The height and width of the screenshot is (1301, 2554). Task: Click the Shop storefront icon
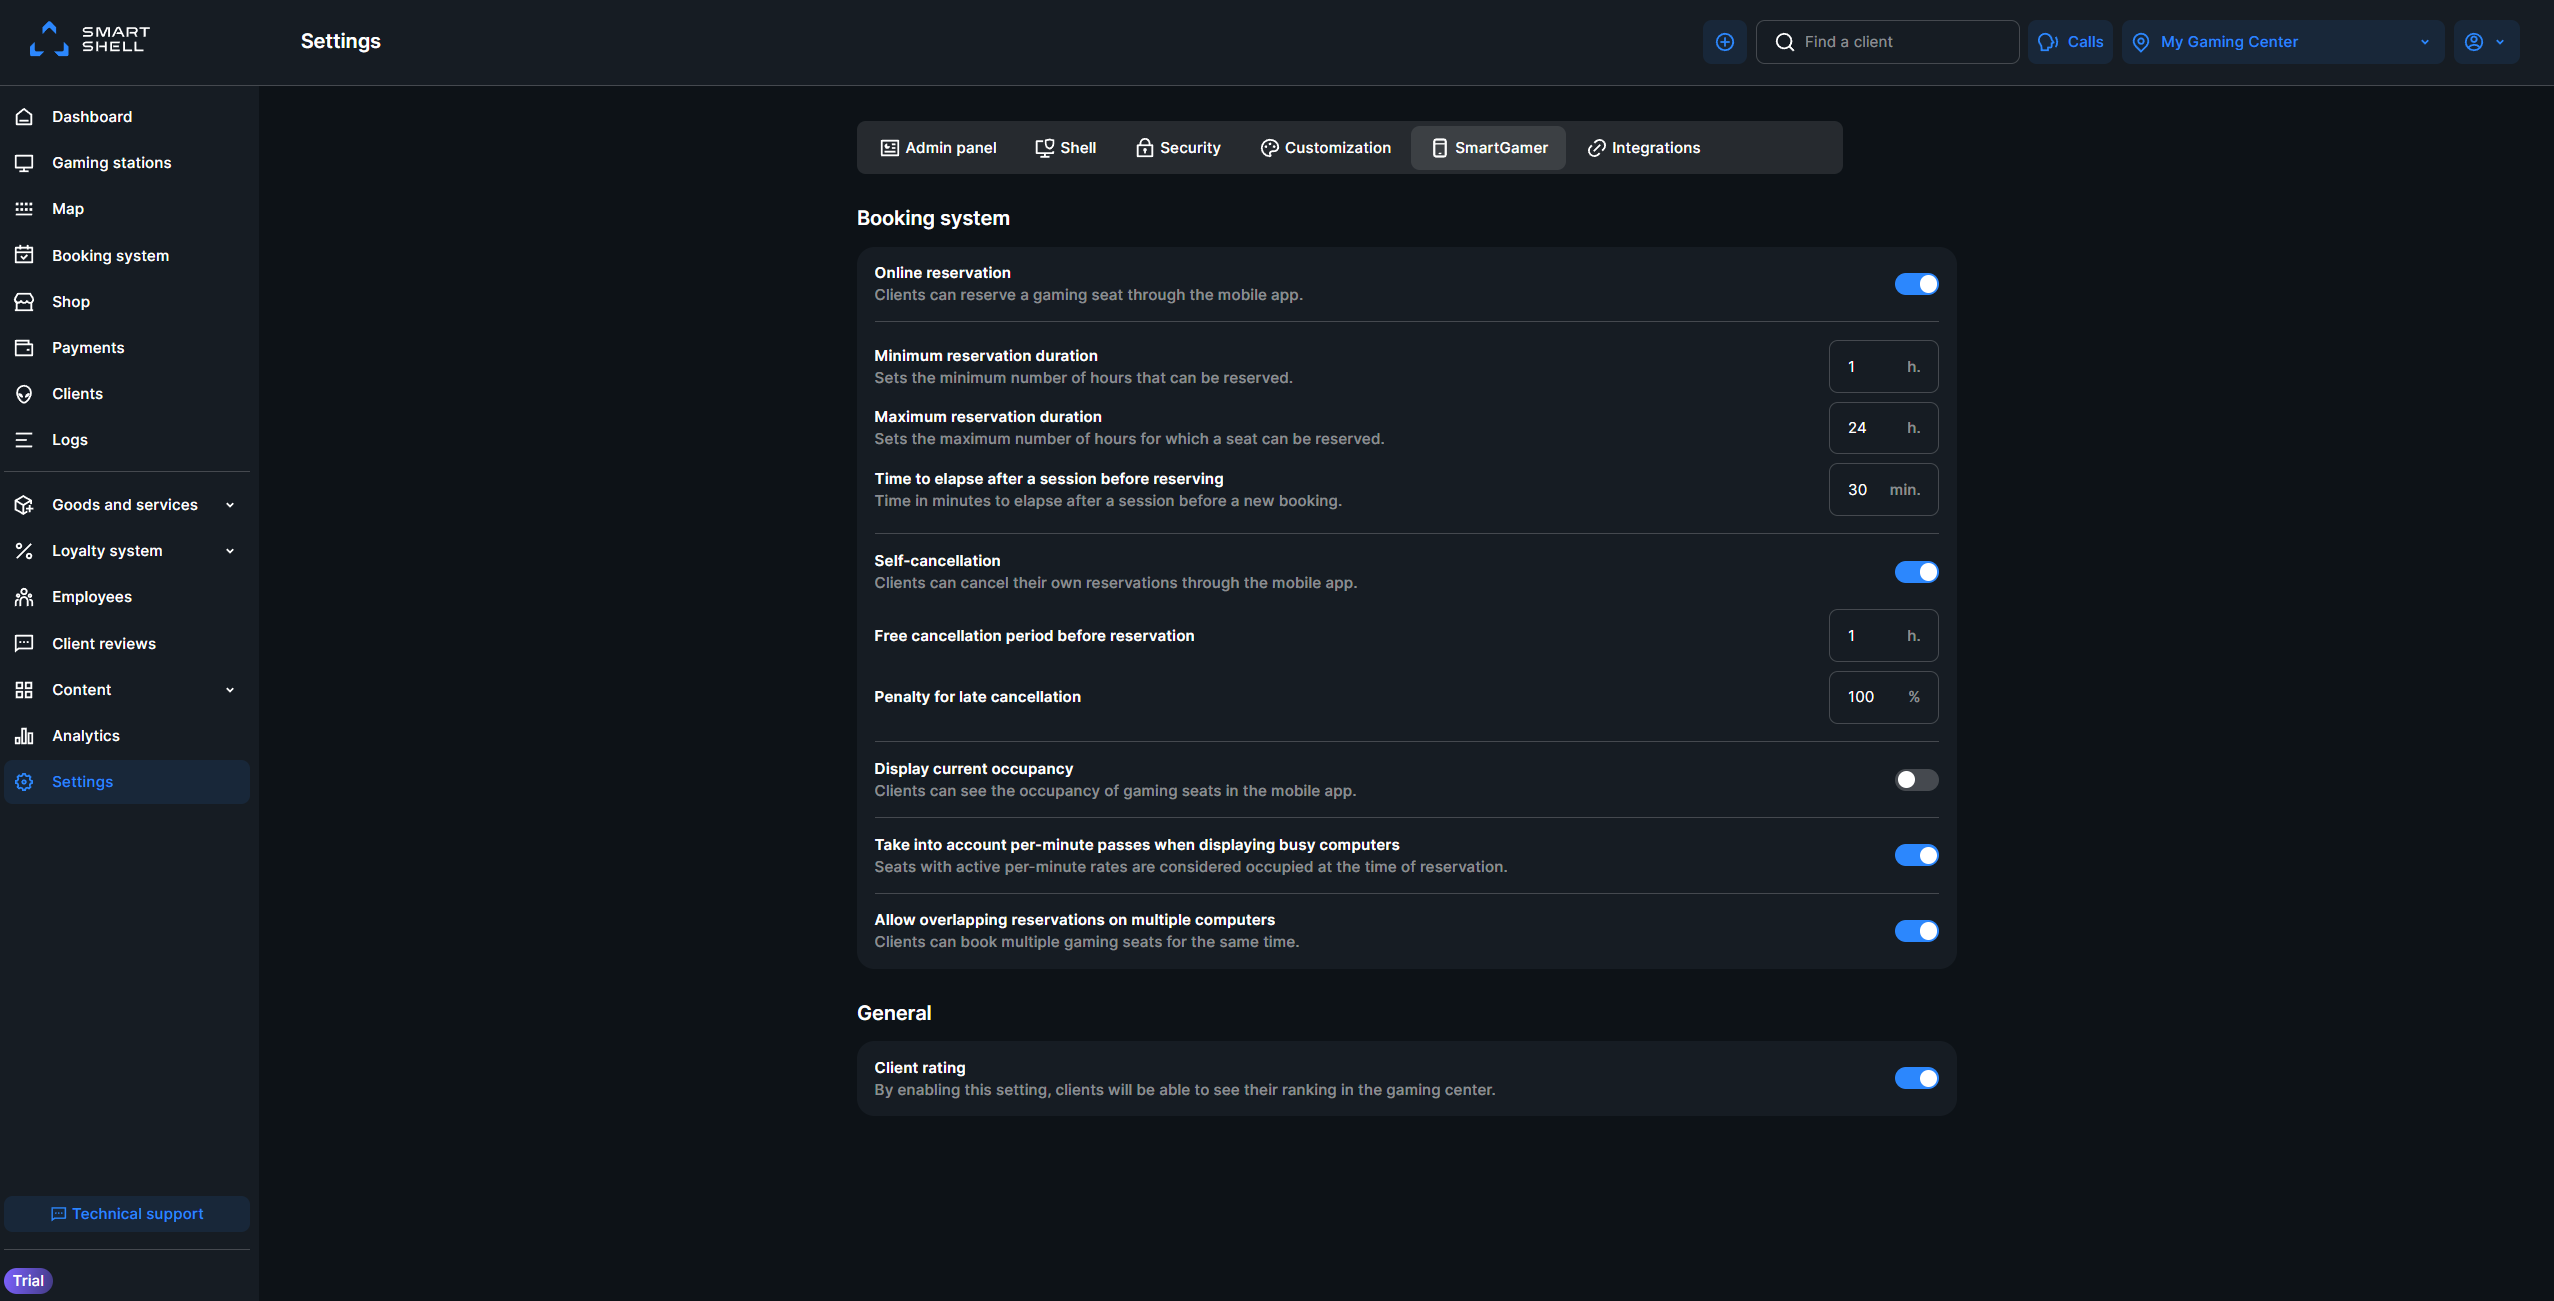pyautogui.click(x=24, y=302)
